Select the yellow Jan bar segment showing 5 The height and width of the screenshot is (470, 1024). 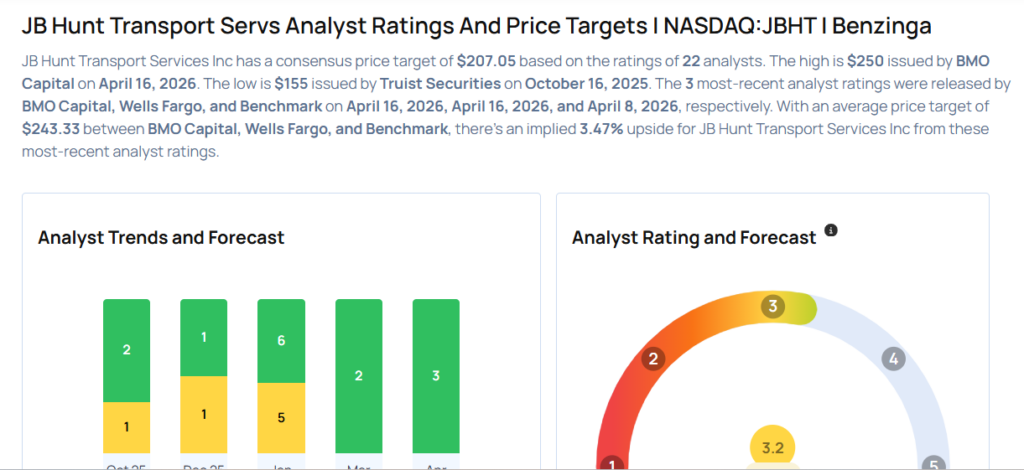click(x=281, y=417)
